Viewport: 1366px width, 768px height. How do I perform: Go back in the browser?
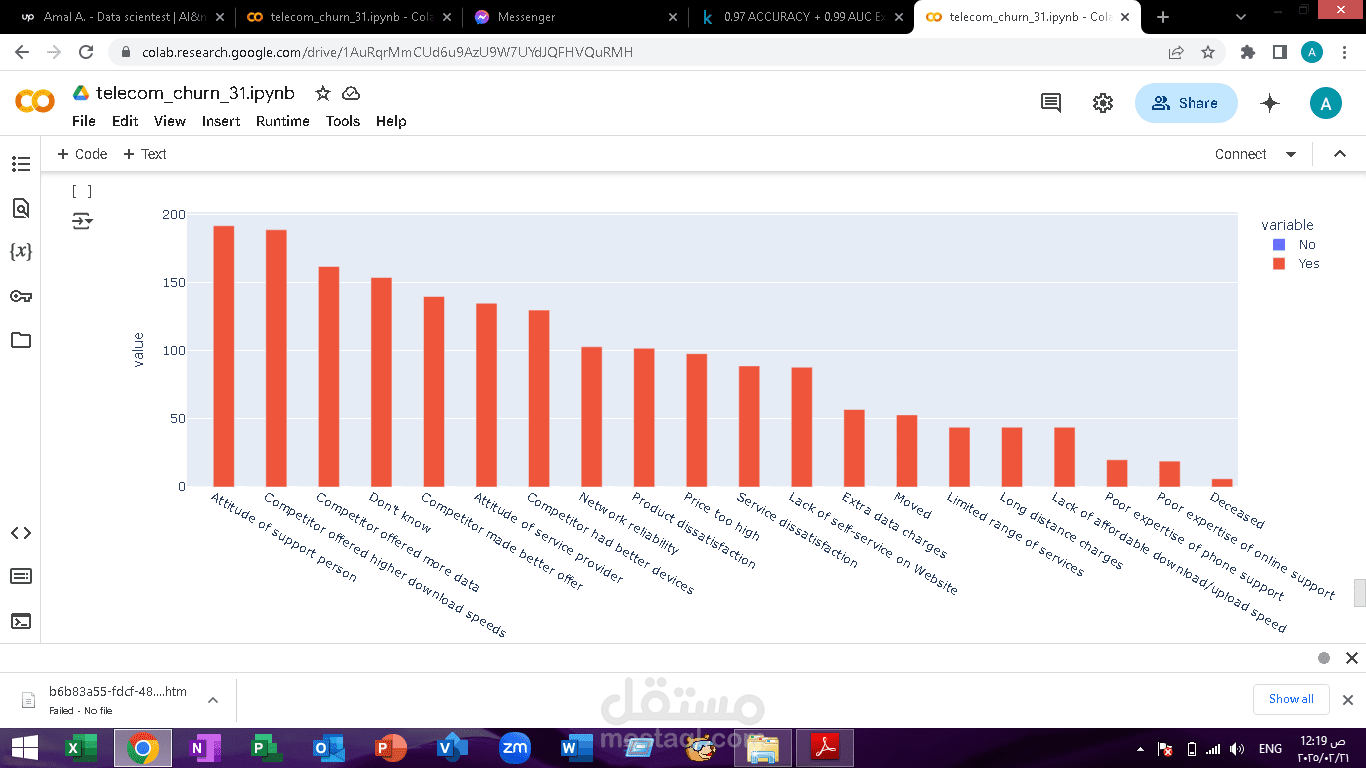[22, 52]
